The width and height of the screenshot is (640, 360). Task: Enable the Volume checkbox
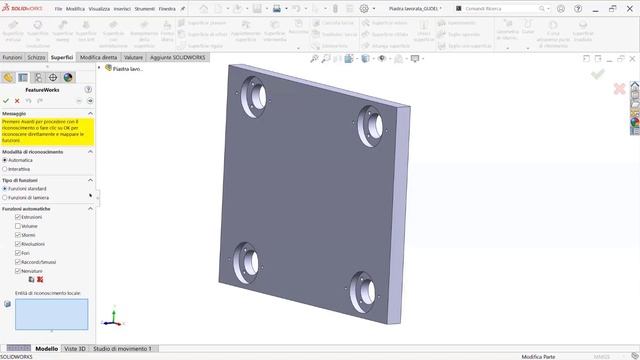pos(18,226)
